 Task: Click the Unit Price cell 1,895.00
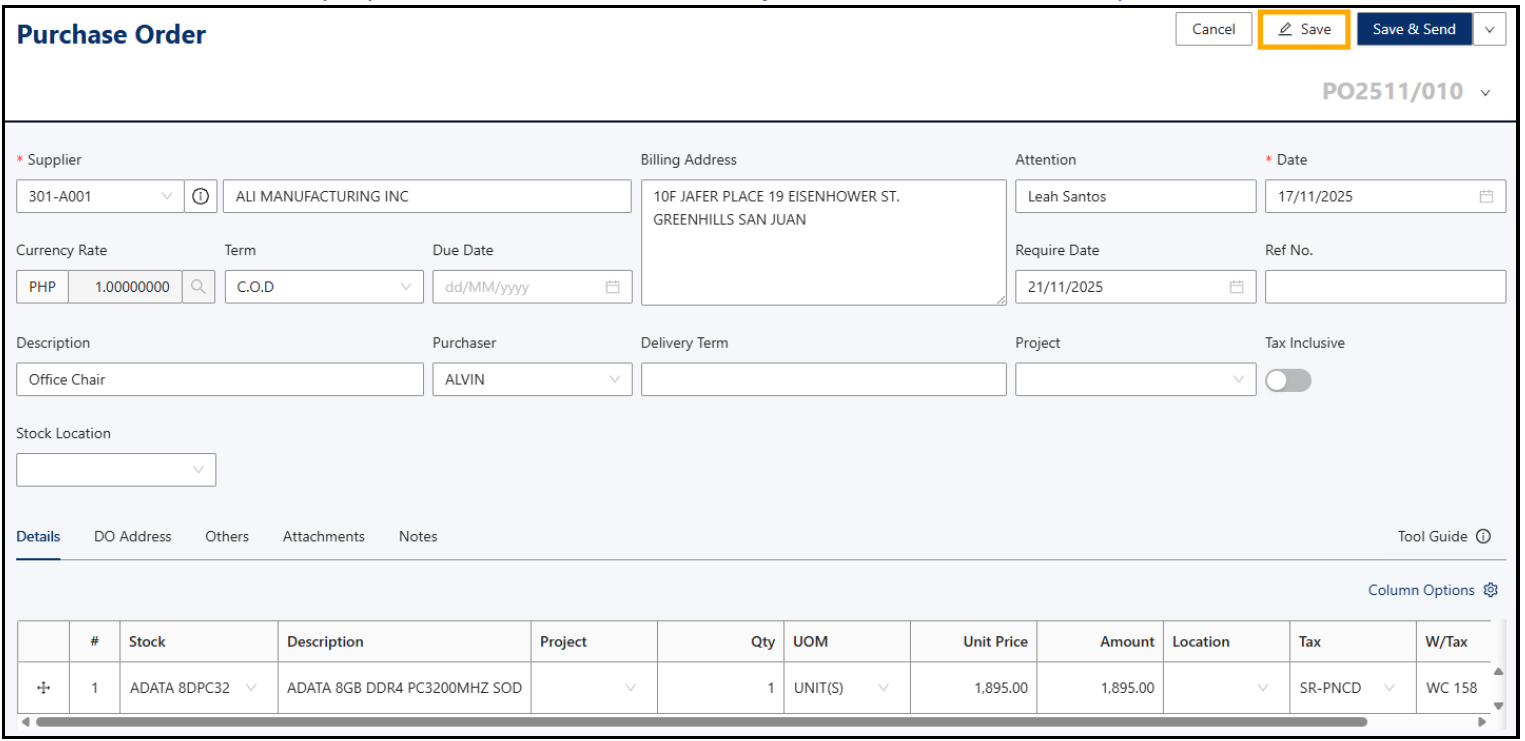click(x=973, y=688)
